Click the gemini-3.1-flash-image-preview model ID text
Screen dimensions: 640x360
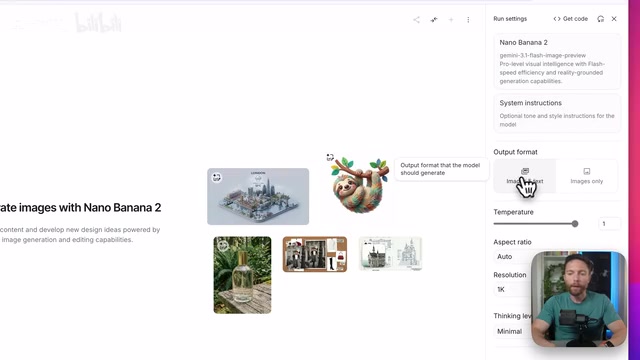pyautogui.click(x=542, y=55)
